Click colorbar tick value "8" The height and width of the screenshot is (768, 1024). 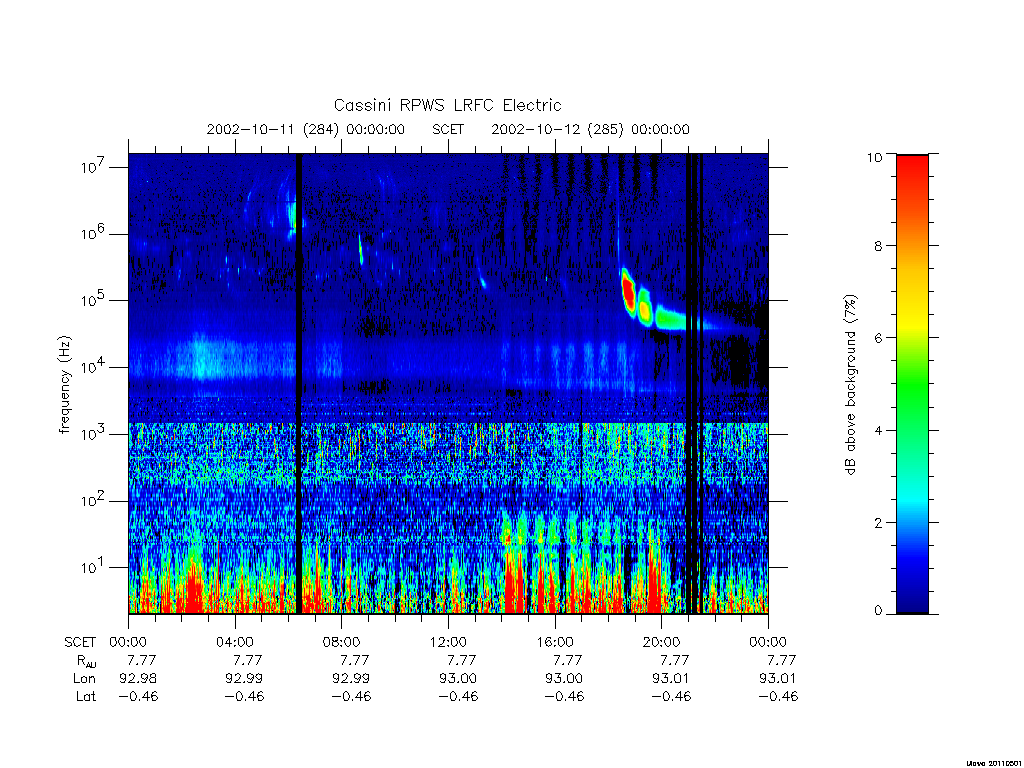[878, 246]
